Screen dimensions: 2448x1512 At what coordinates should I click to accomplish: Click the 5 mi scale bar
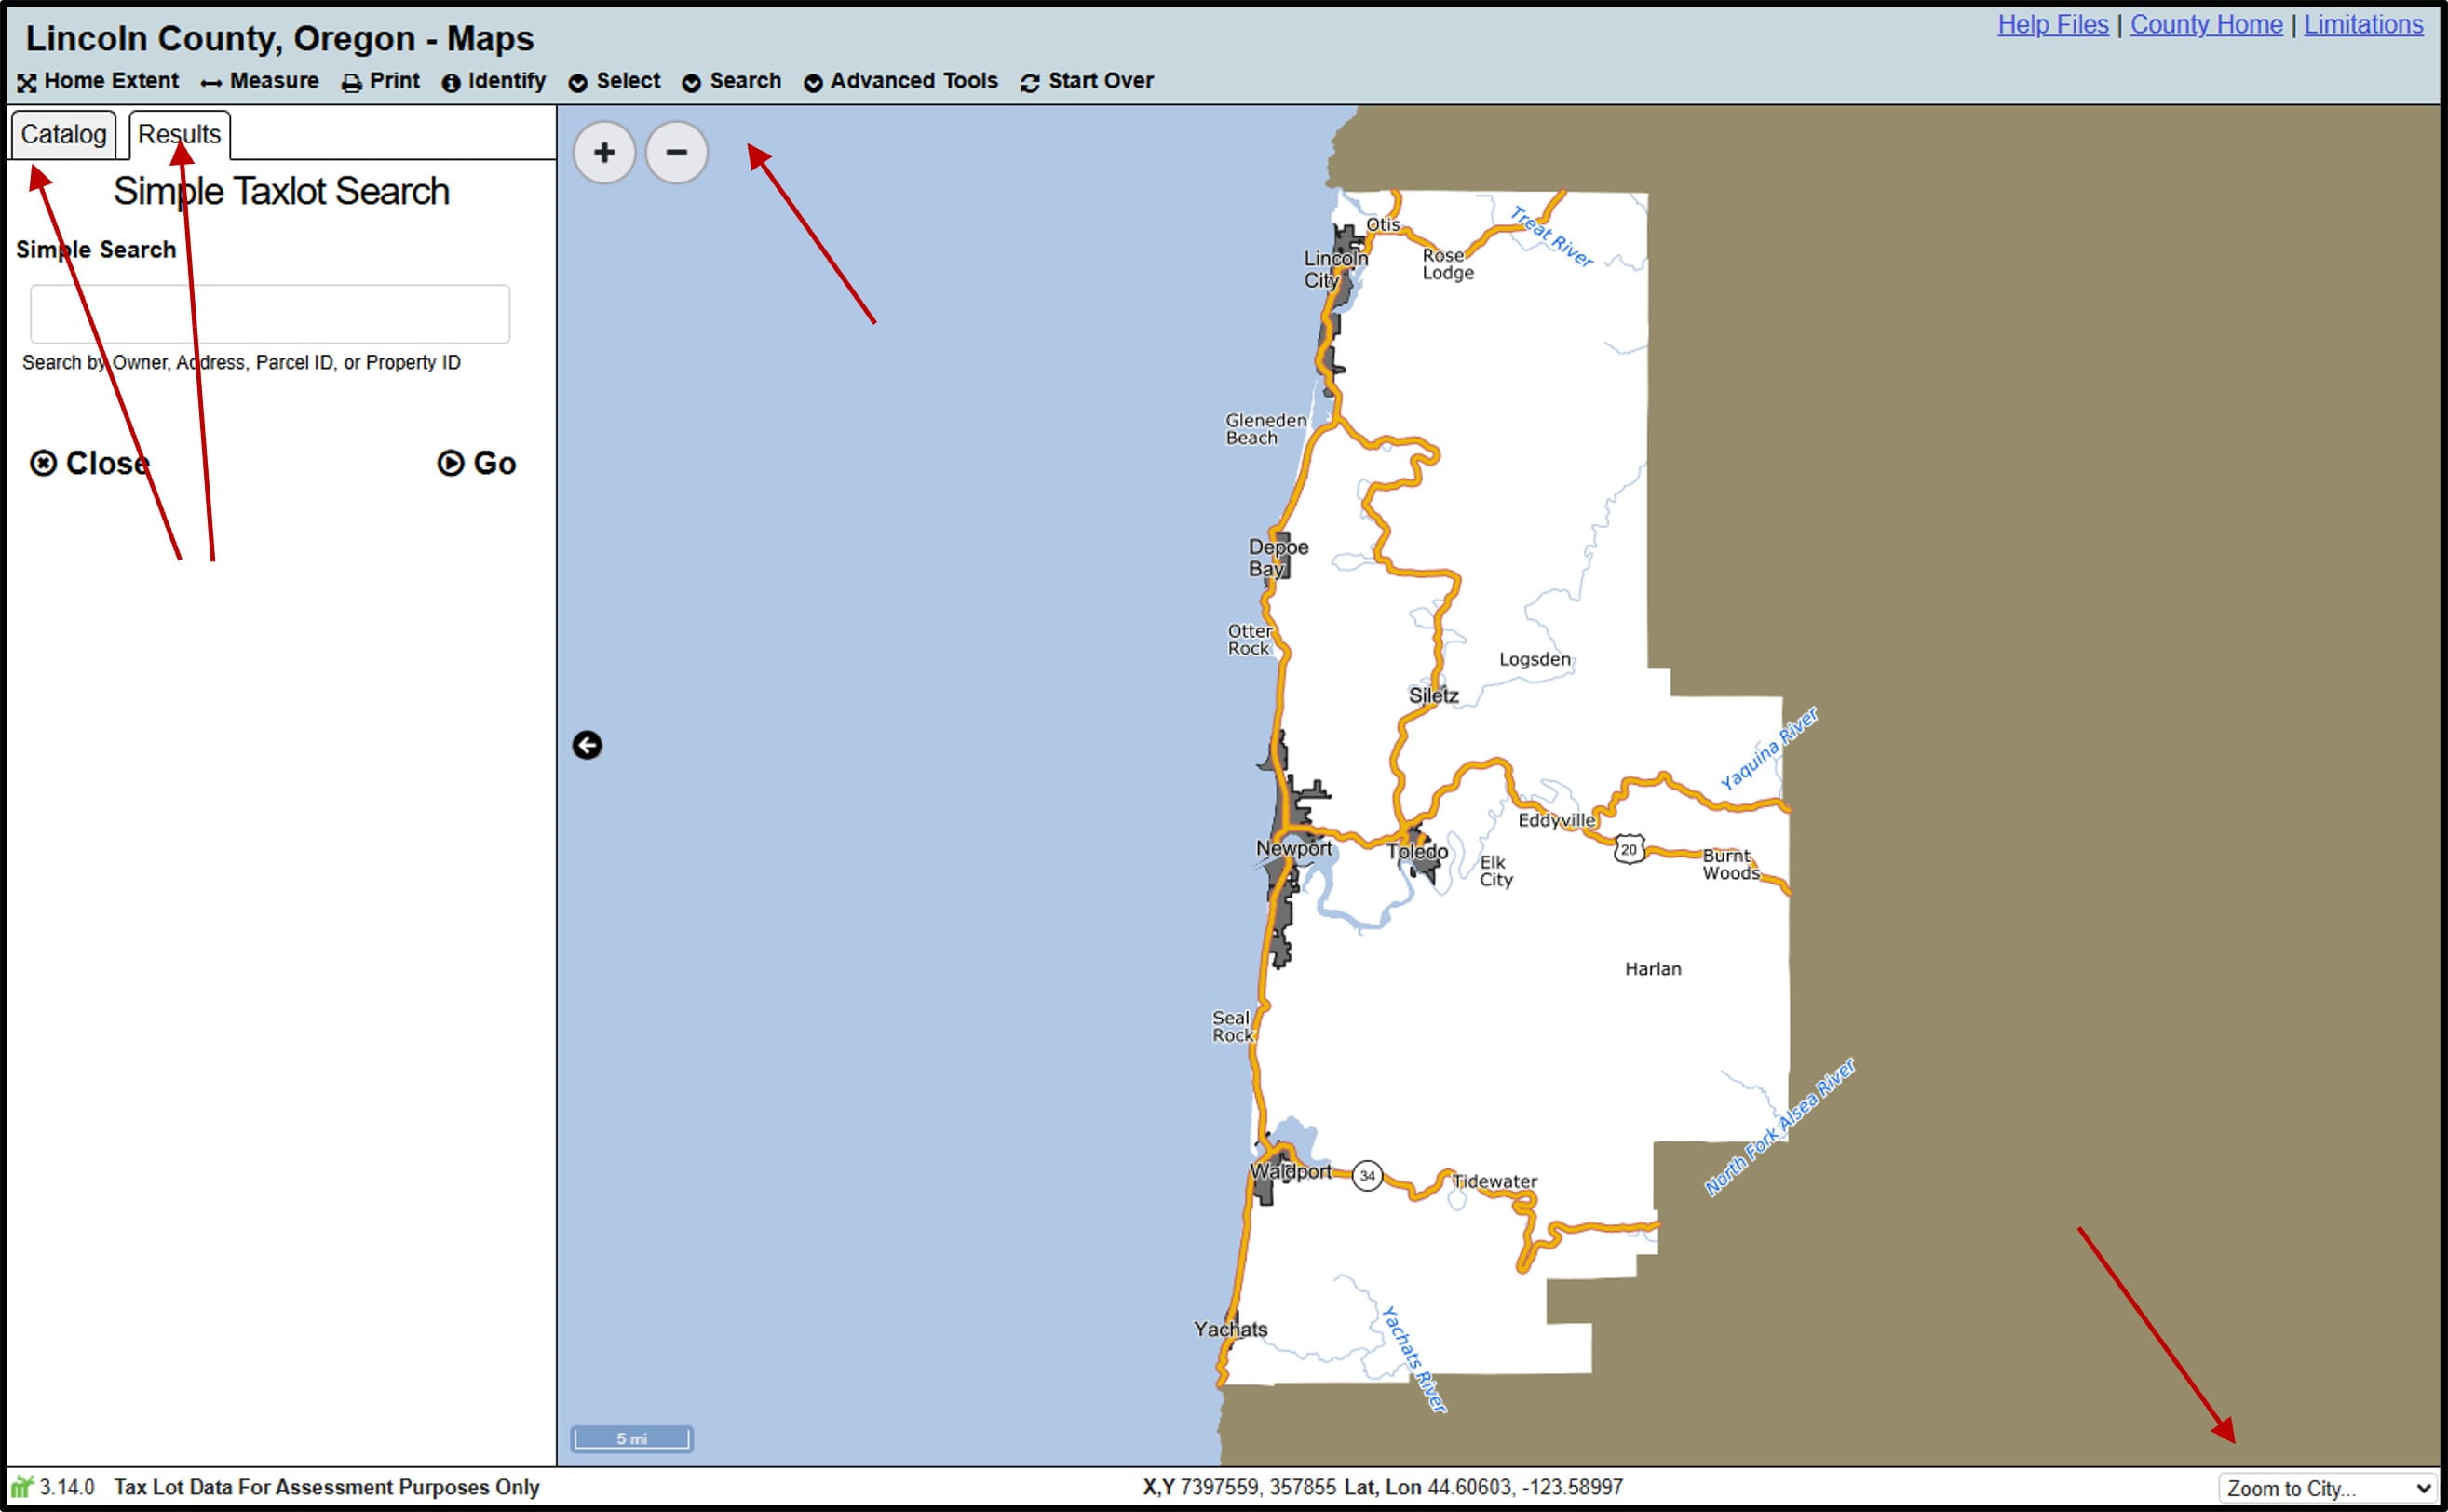click(632, 1439)
